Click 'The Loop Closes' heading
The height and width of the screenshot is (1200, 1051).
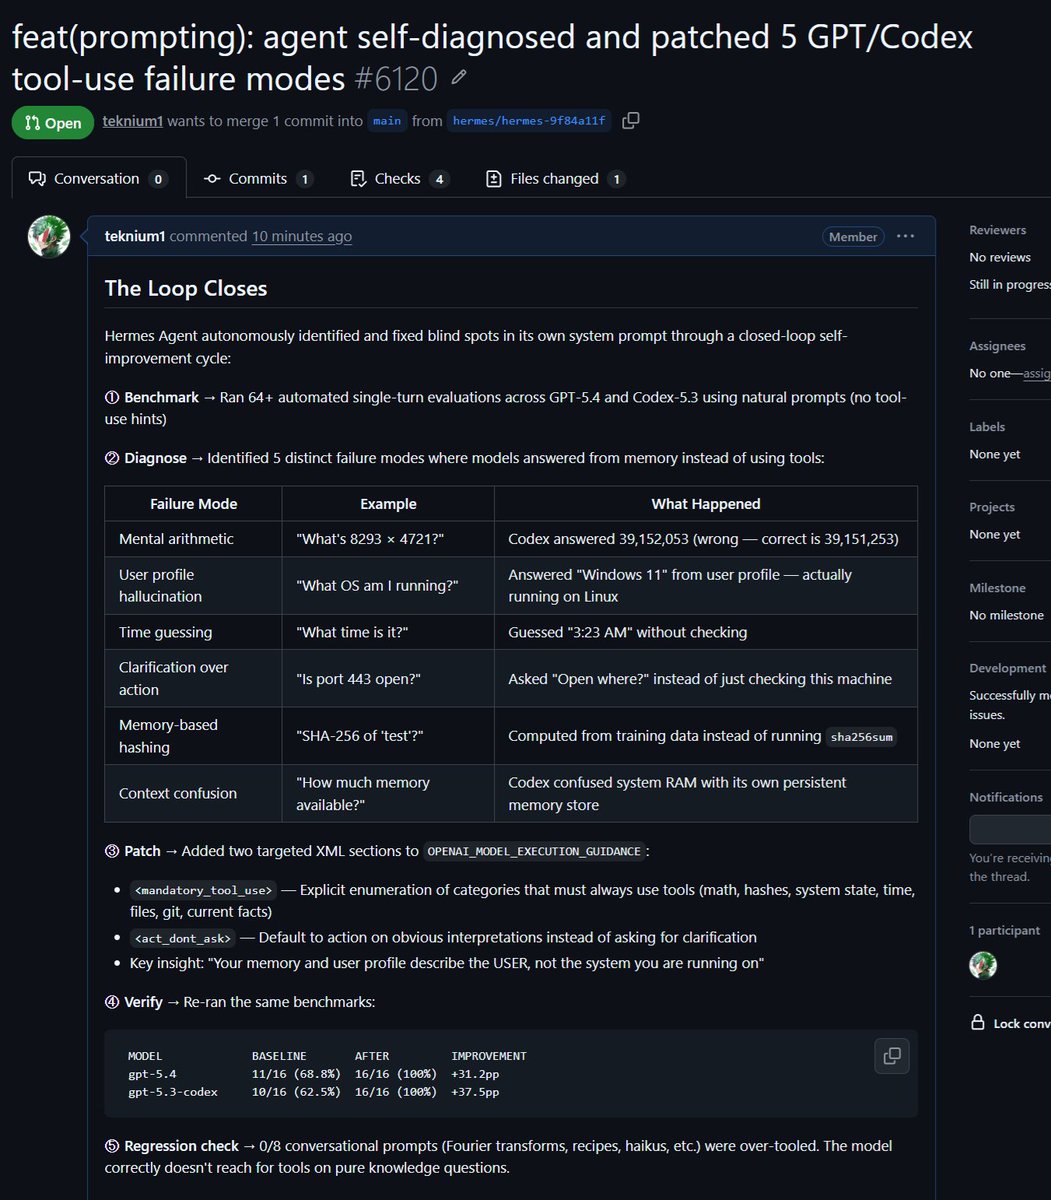(x=186, y=288)
